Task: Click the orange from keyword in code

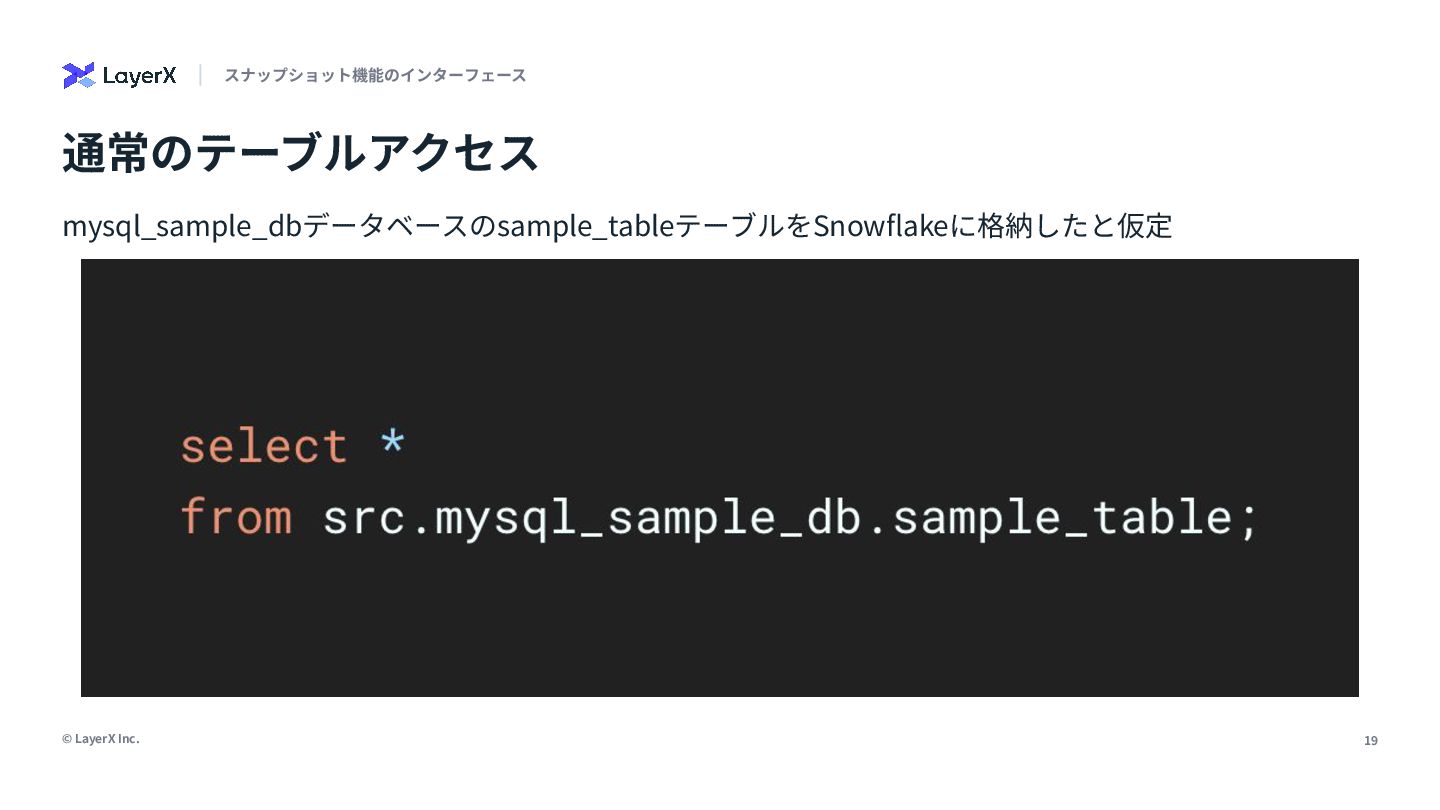Action: click(236, 518)
